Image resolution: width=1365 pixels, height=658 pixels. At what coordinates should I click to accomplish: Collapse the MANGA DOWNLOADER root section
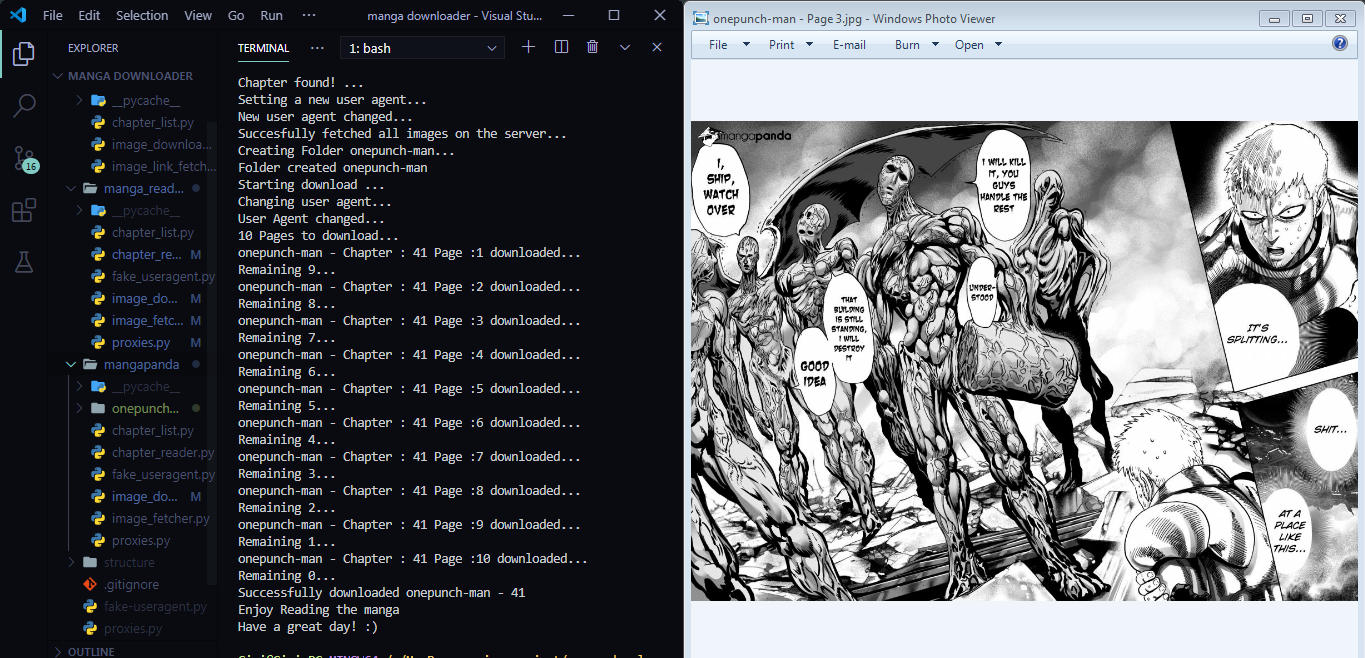pyautogui.click(x=130, y=76)
